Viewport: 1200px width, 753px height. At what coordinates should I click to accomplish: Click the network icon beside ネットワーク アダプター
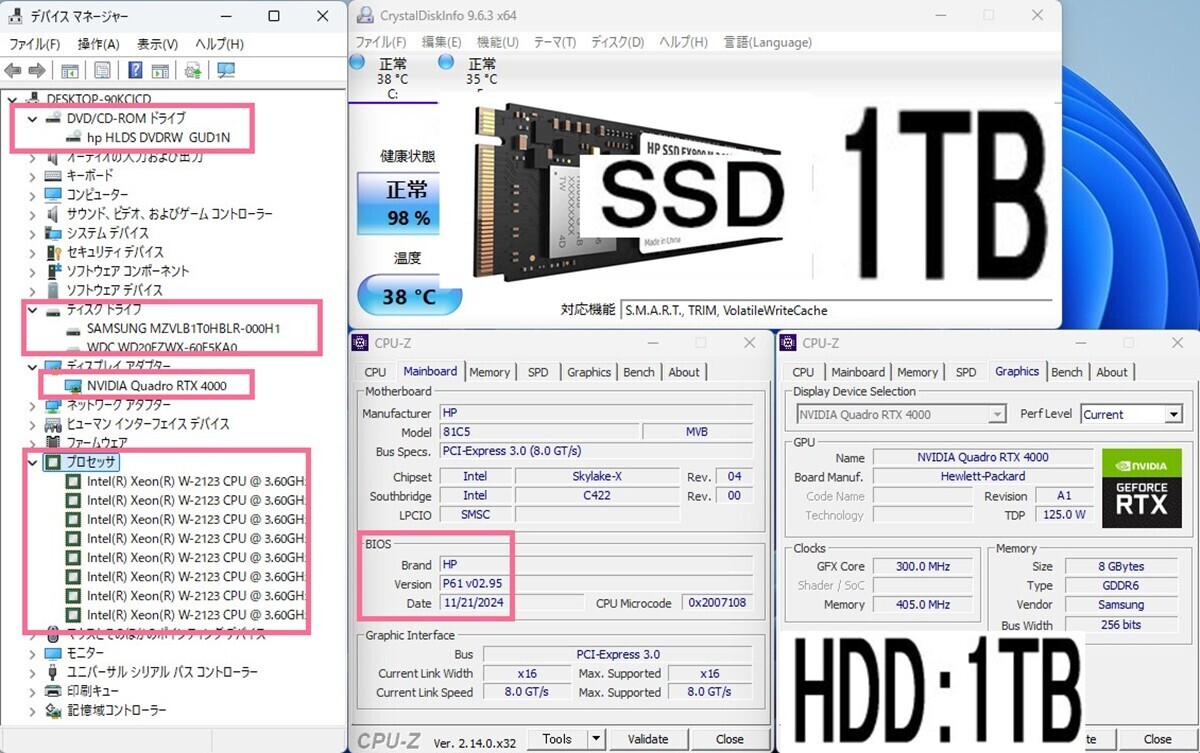54,405
